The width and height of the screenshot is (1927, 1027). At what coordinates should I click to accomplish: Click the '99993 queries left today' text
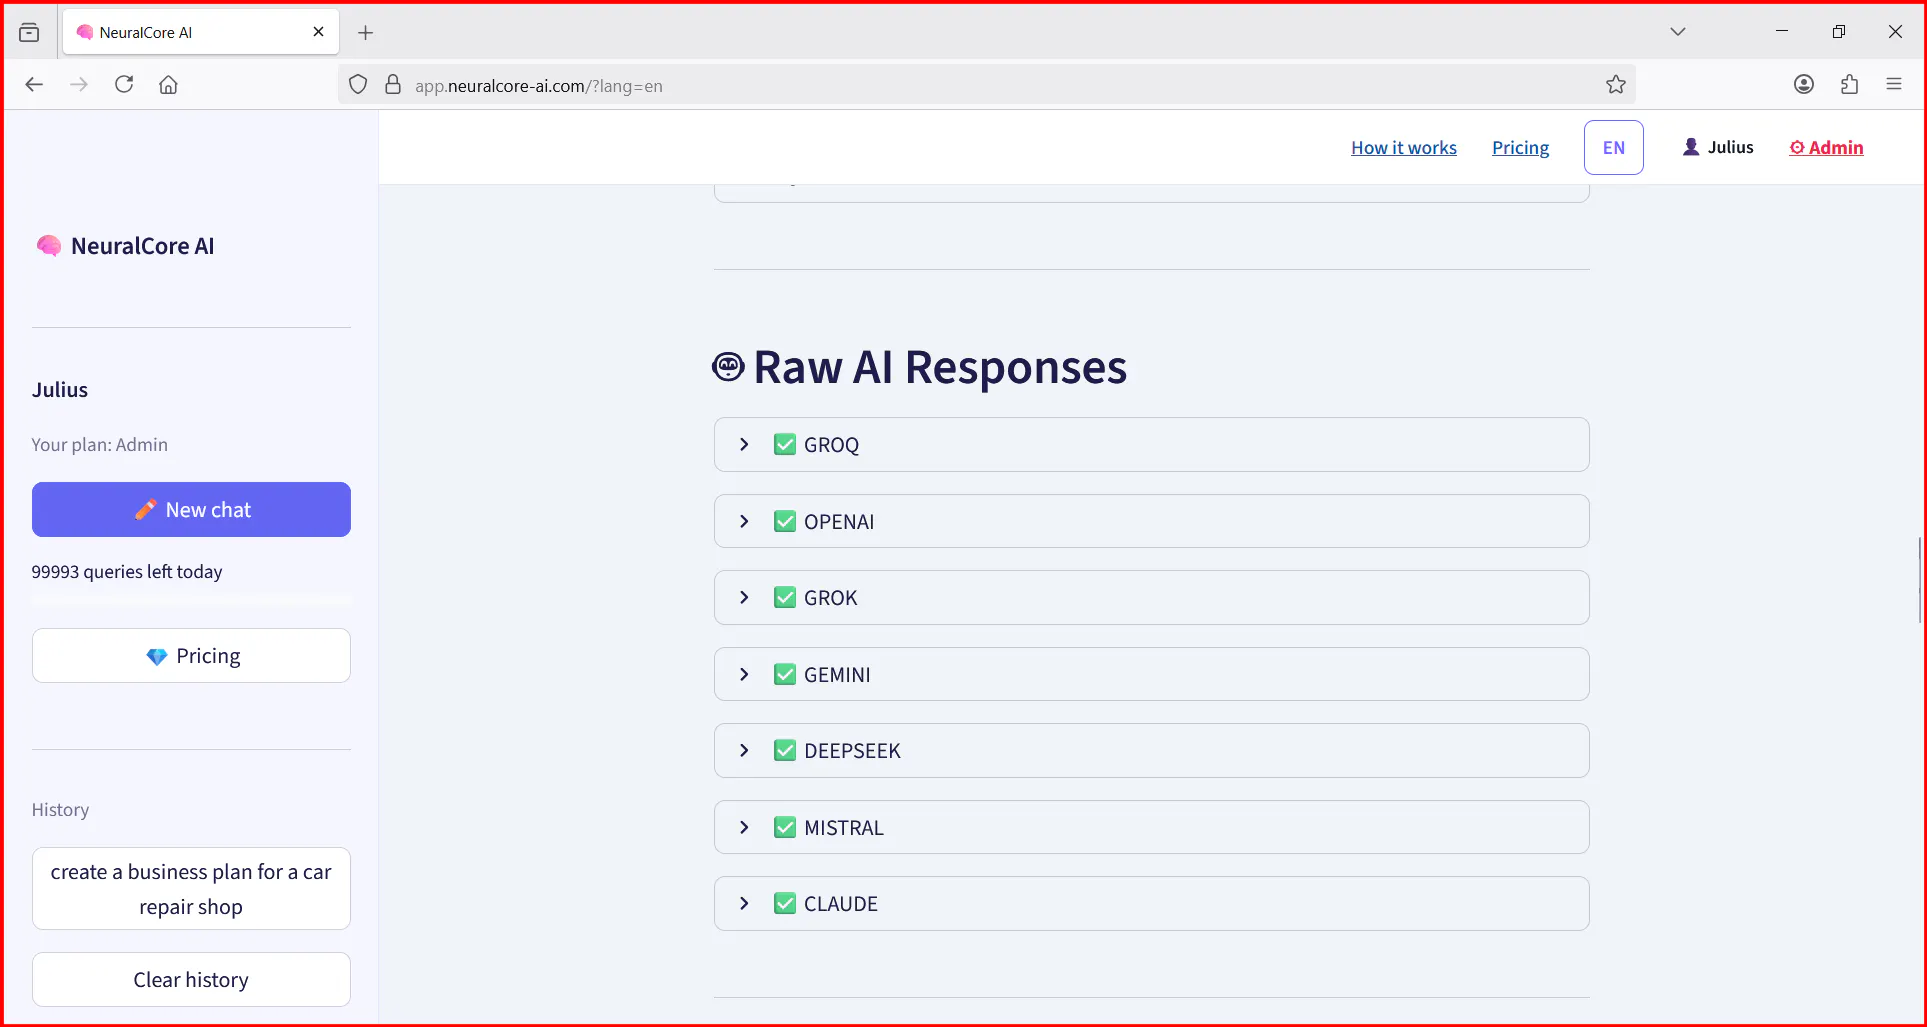(127, 572)
